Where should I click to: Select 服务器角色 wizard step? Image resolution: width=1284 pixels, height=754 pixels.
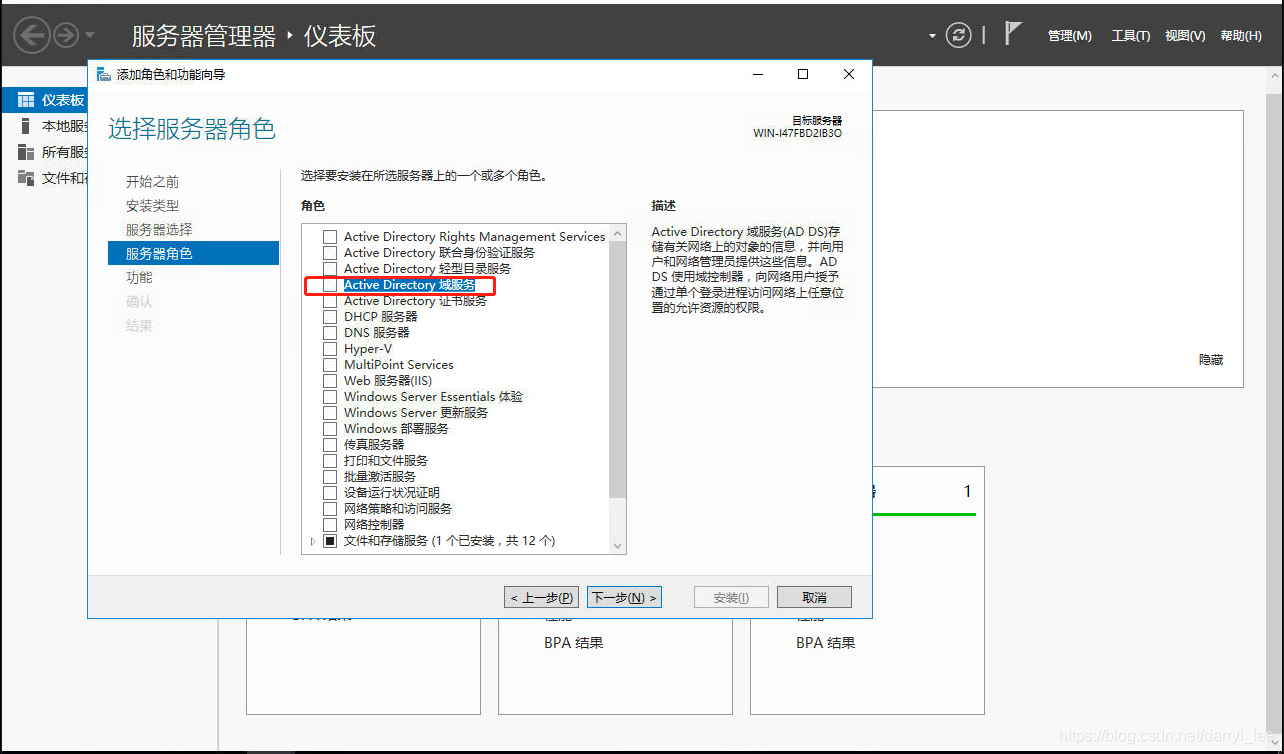pyautogui.click(x=193, y=254)
